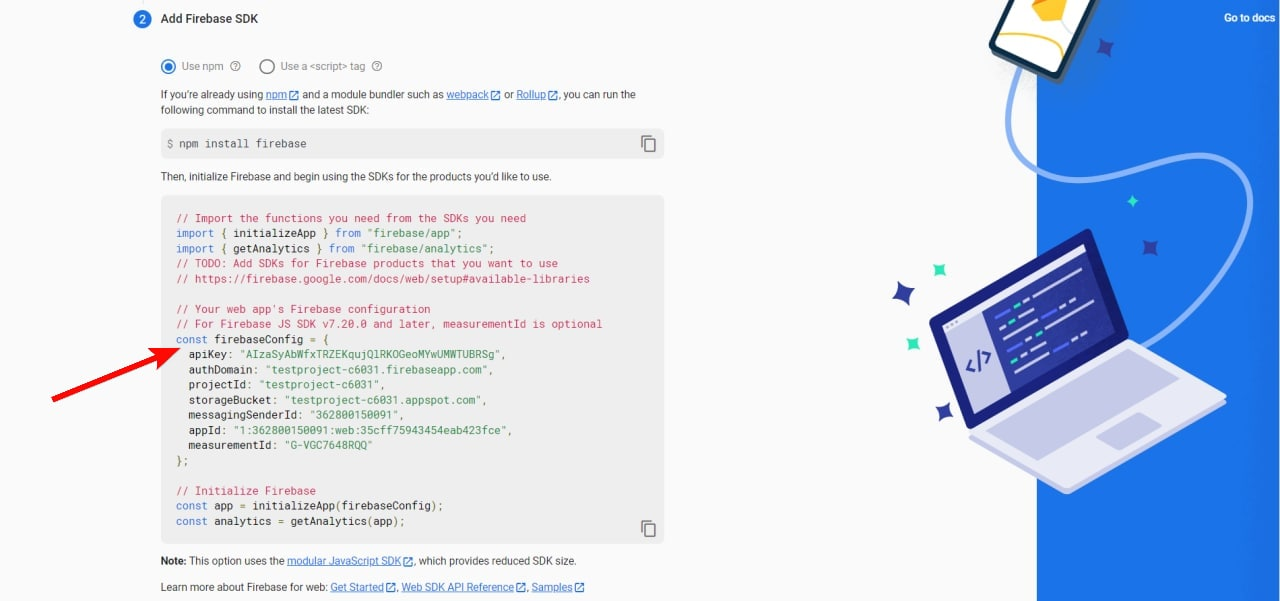
Task: Open the npm link
Action: coord(276,95)
